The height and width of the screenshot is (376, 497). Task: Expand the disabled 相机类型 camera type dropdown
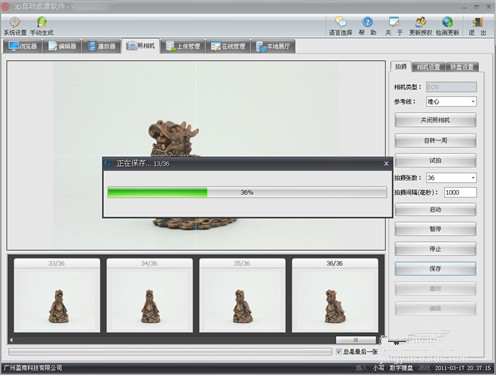point(451,87)
